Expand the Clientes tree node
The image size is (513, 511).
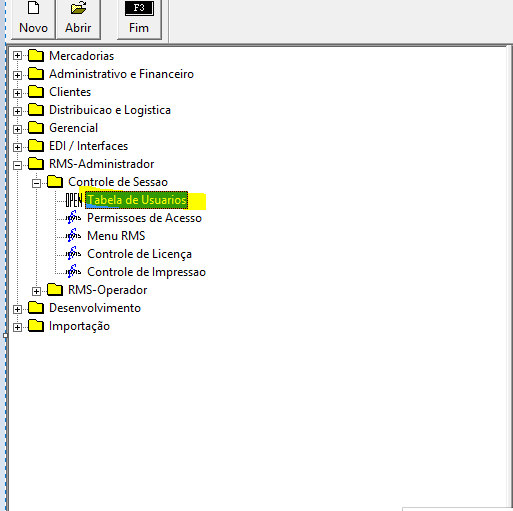[x=17, y=93]
